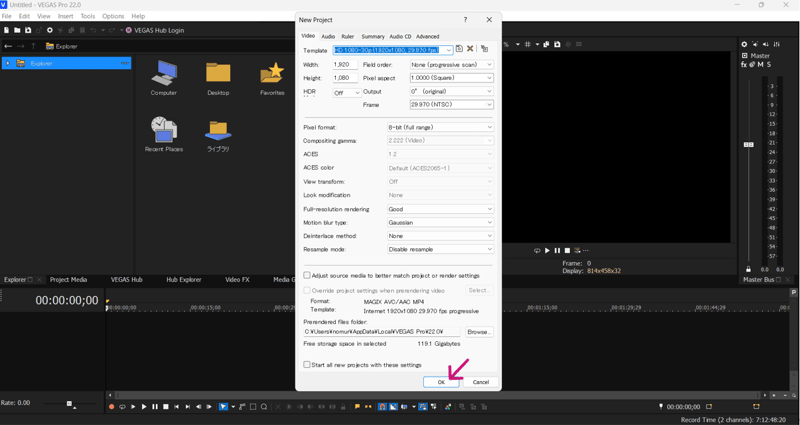Open the Computer location in Explorer
The width and height of the screenshot is (800, 425).
coord(164,78)
